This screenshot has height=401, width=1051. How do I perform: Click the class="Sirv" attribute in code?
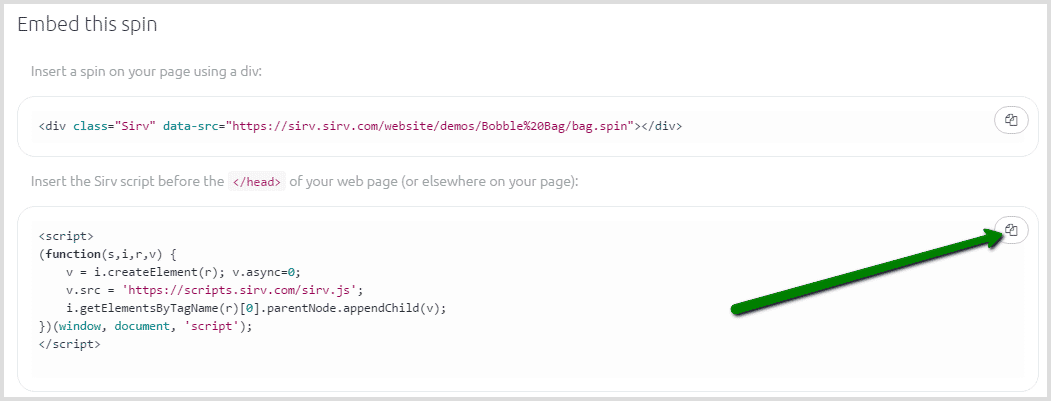click(115, 126)
